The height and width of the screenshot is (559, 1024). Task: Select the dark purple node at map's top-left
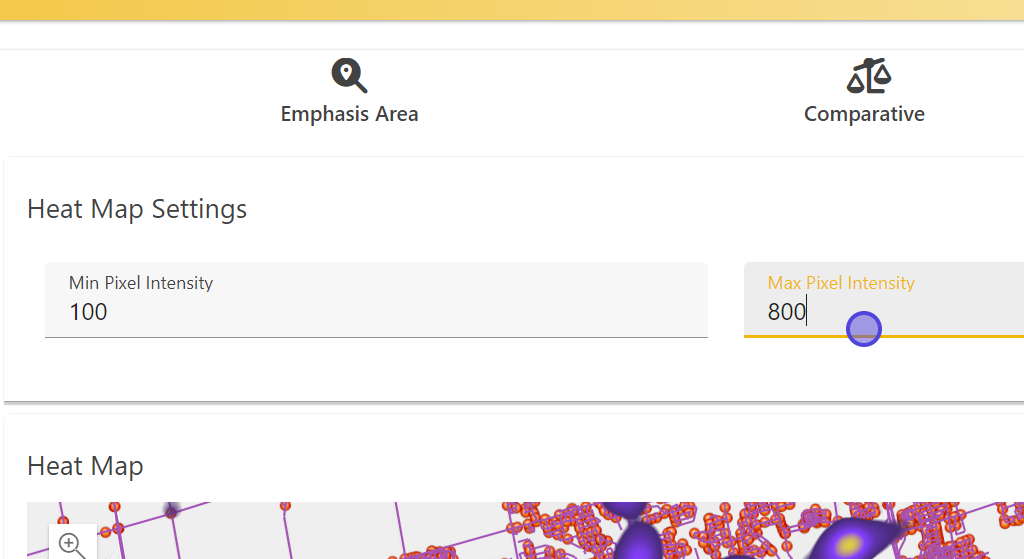click(171, 512)
